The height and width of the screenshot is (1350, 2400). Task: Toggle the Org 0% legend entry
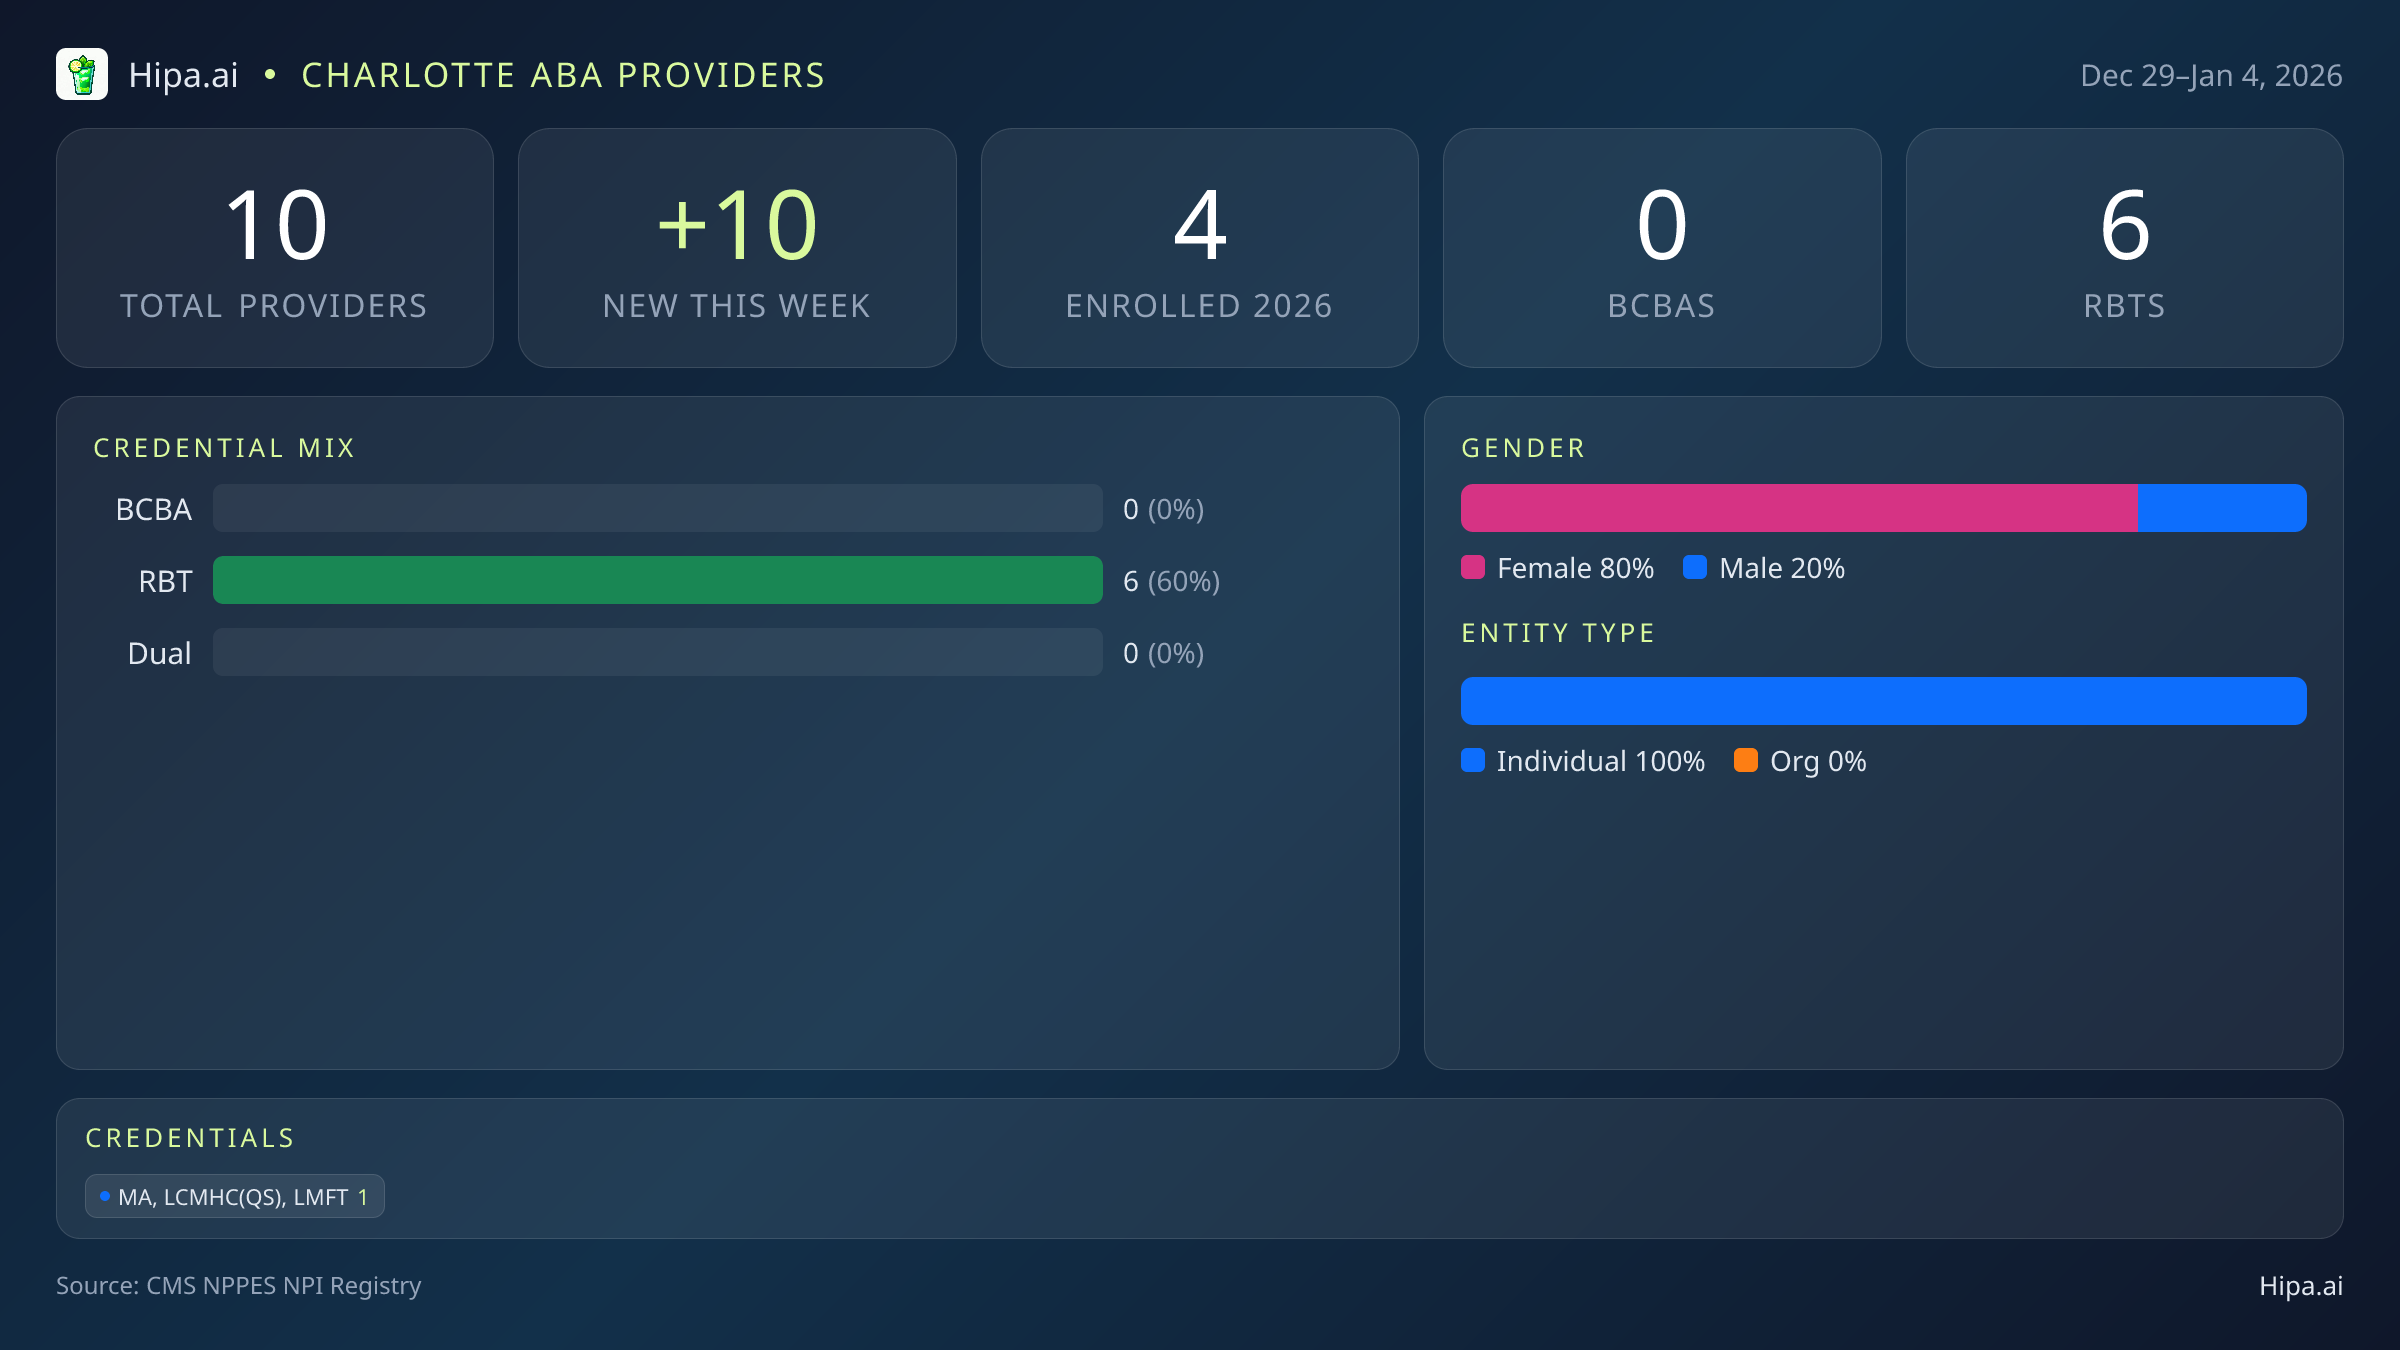[x=1800, y=761]
